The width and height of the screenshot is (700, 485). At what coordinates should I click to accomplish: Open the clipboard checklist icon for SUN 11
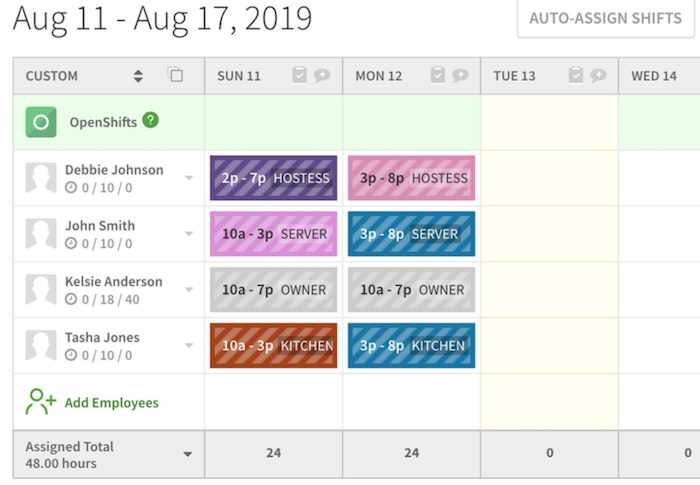(x=300, y=75)
